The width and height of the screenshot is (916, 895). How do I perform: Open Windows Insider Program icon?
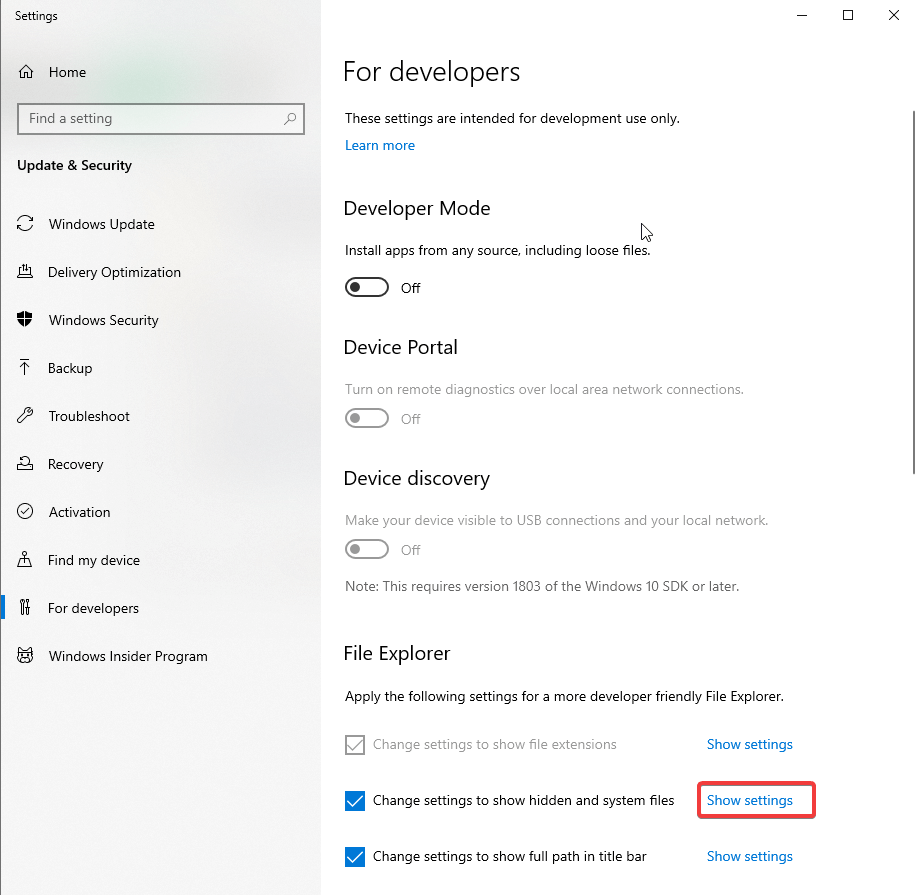point(26,656)
